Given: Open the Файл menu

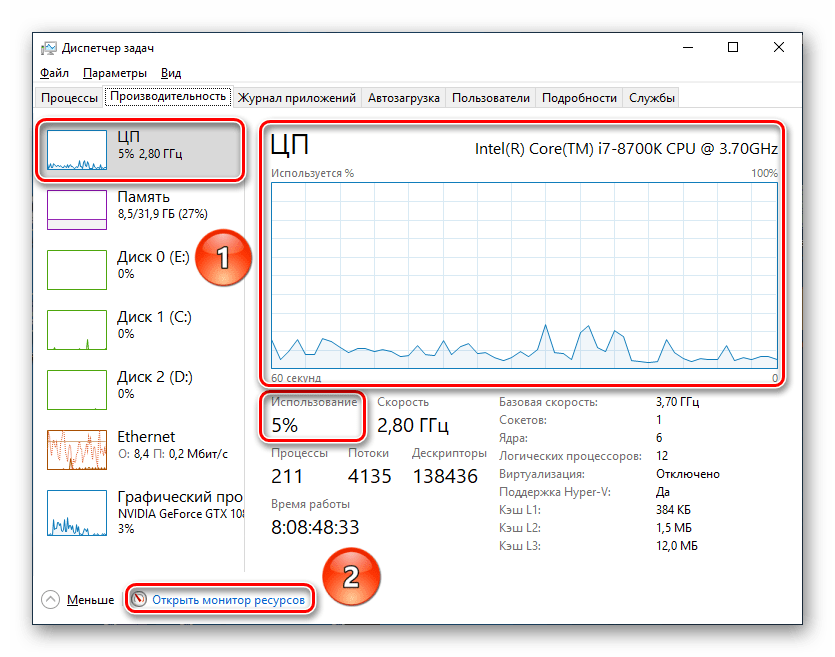Looking at the screenshot, I should click(54, 73).
